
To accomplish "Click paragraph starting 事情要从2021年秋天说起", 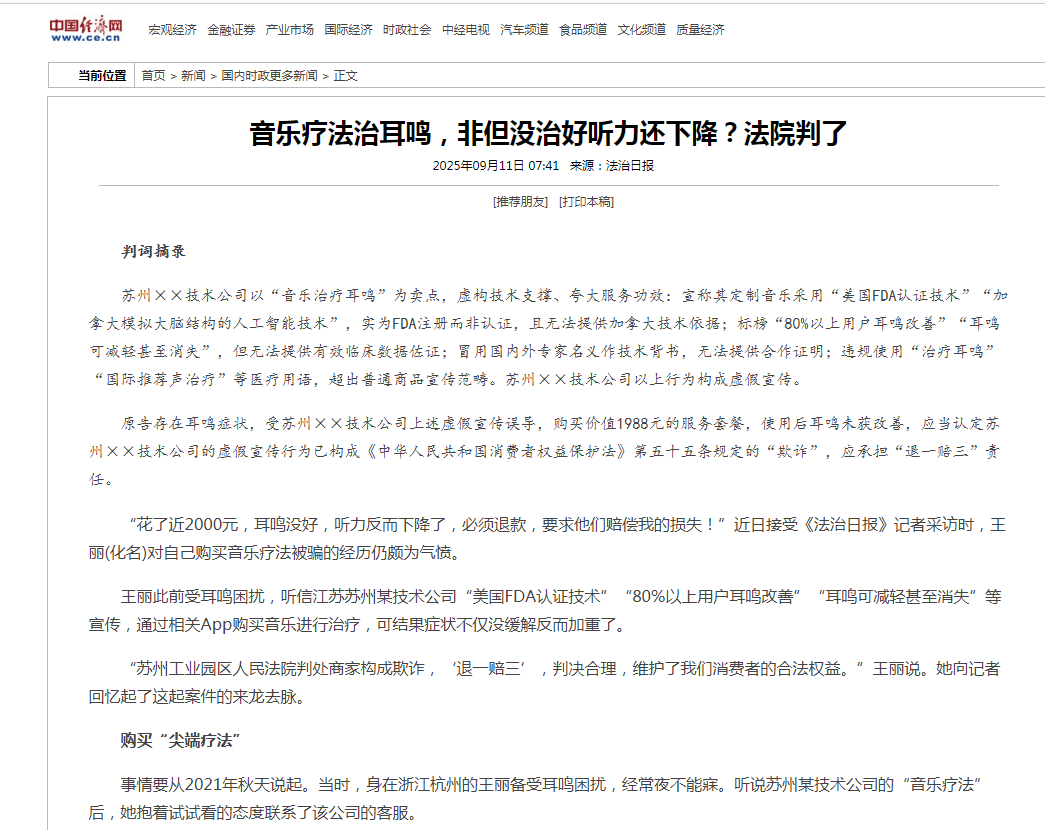I will click(535, 799).
